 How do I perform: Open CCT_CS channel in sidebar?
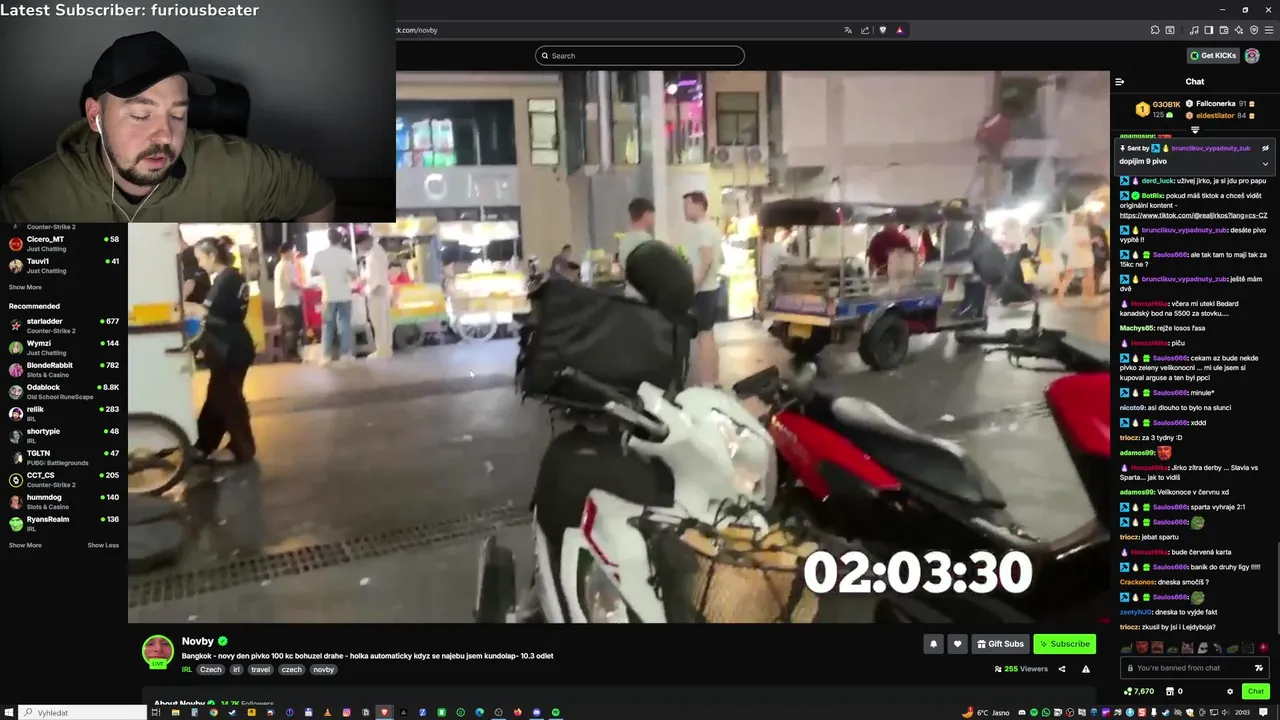pyautogui.click(x=64, y=479)
